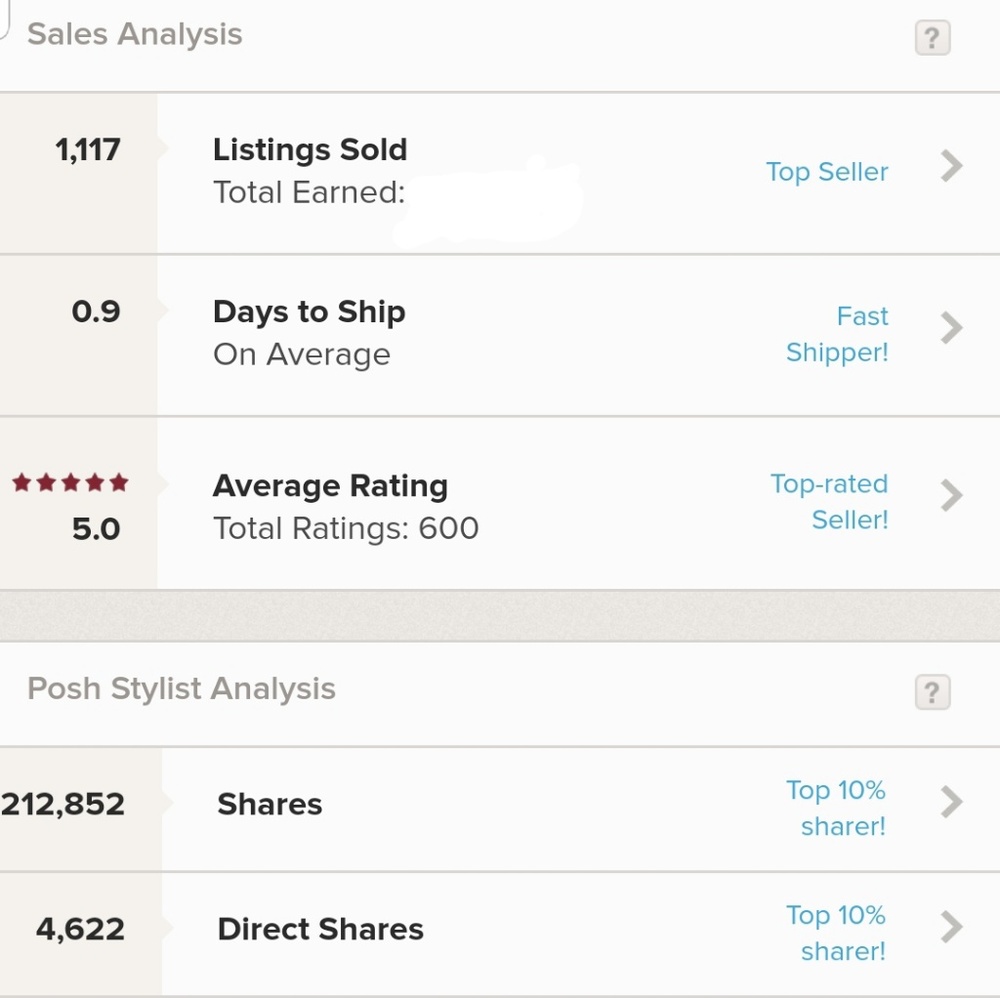Expand Days to Ship chevron
This screenshot has height=998, width=1000.
pyautogui.click(x=951, y=327)
